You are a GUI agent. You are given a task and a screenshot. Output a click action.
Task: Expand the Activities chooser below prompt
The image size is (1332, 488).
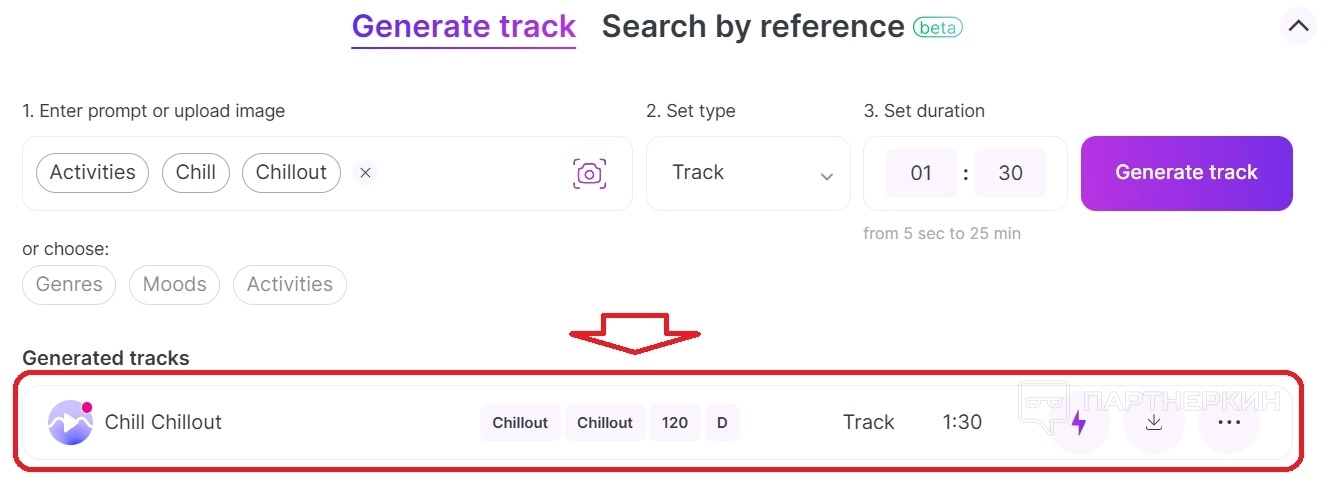pyautogui.click(x=289, y=285)
